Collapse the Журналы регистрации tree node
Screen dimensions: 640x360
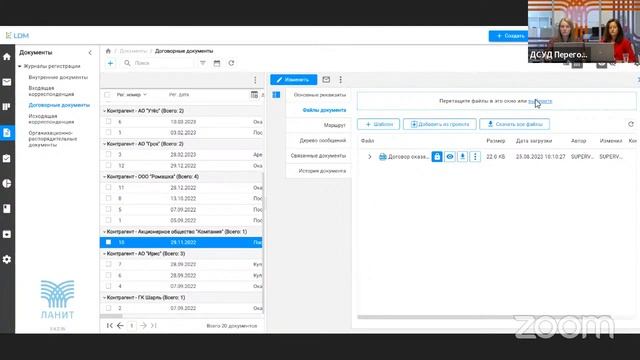point(19,66)
